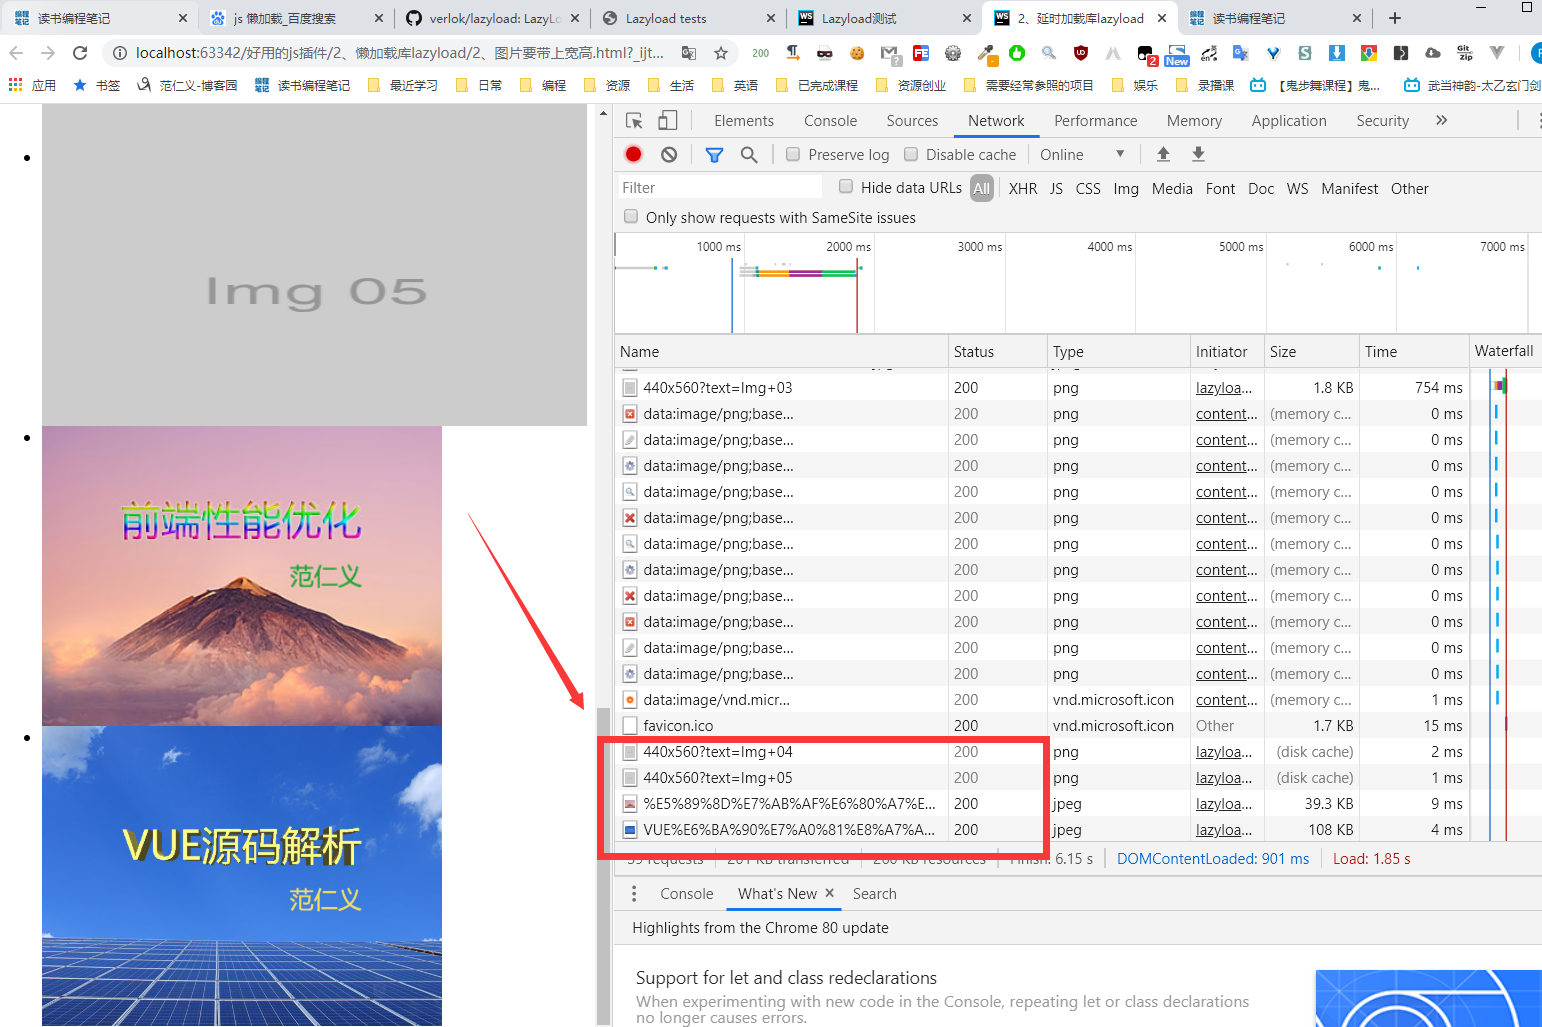This screenshot has height=1027, width=1542.
Task: Open the uBlock Origin shield extension
Action: click(1081, 53)
